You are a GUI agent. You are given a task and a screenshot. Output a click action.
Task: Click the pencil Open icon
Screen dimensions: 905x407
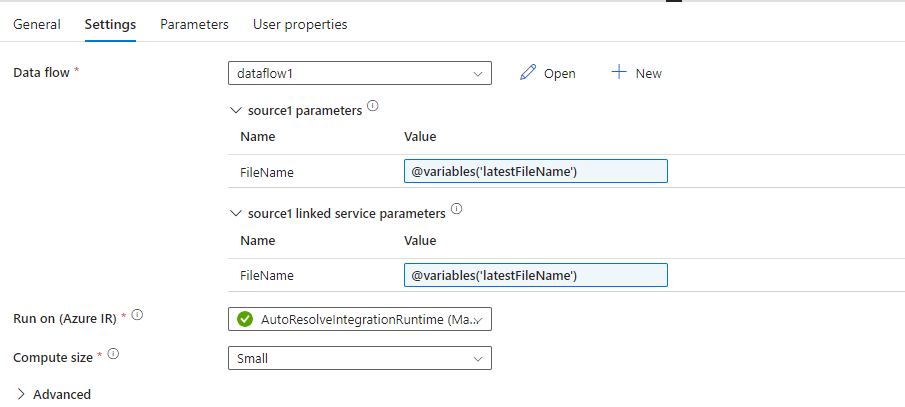(529, 73)
